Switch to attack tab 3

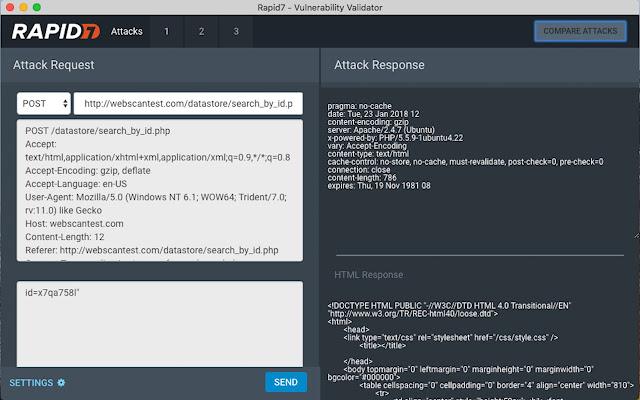tap(236, 31)
